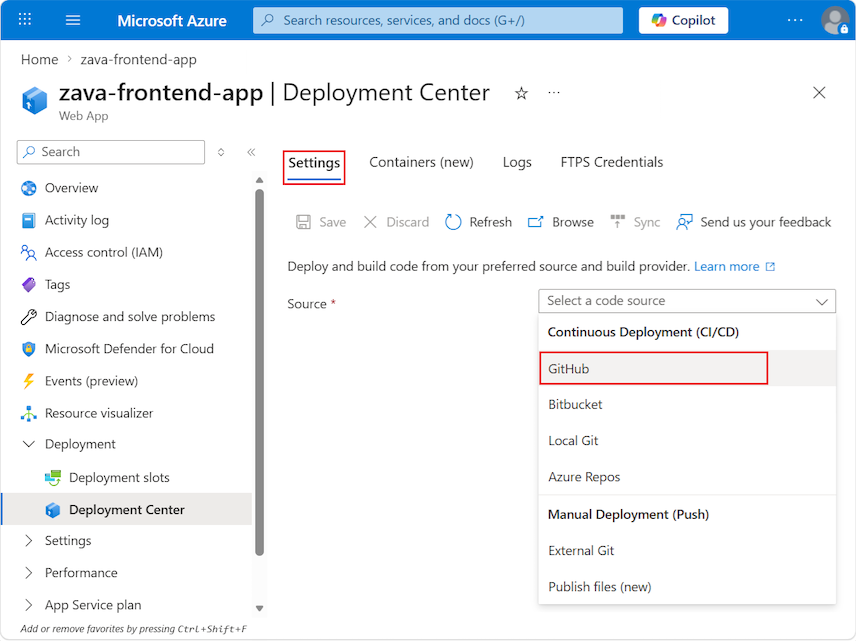Star zava-frontend-app as a favorite

(x=520, y=92)
